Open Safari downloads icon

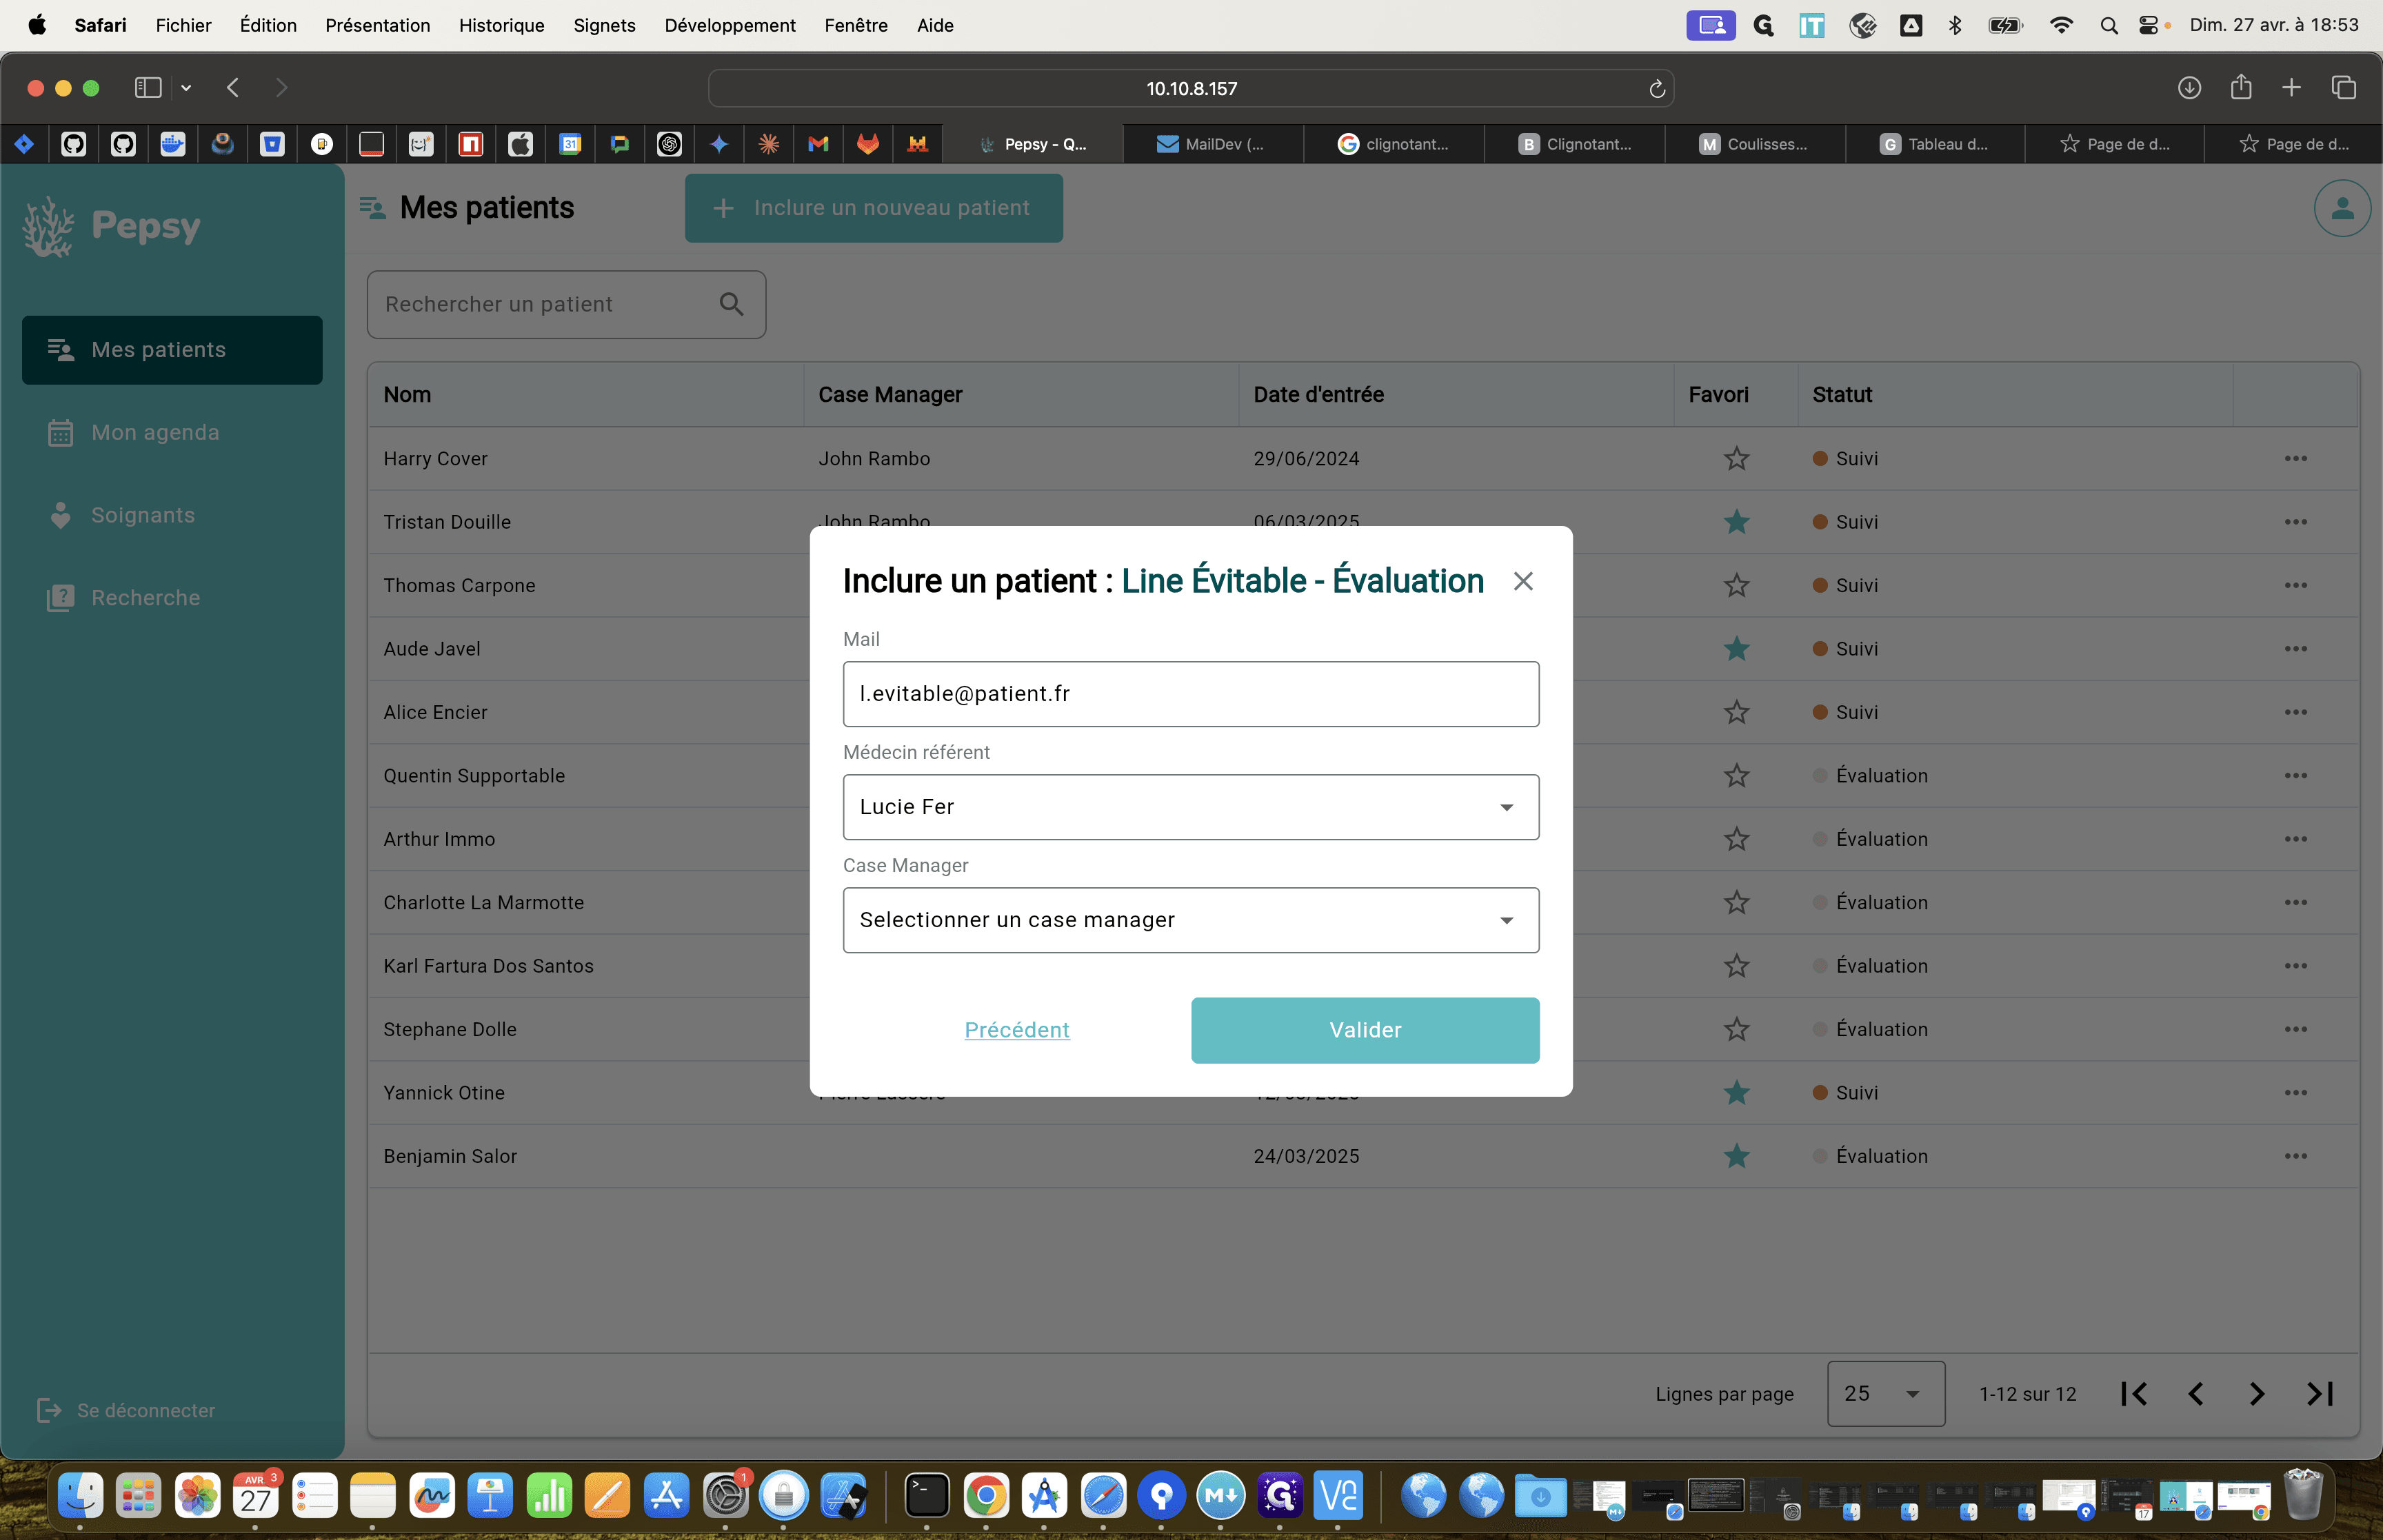[x=2189, y=88]
